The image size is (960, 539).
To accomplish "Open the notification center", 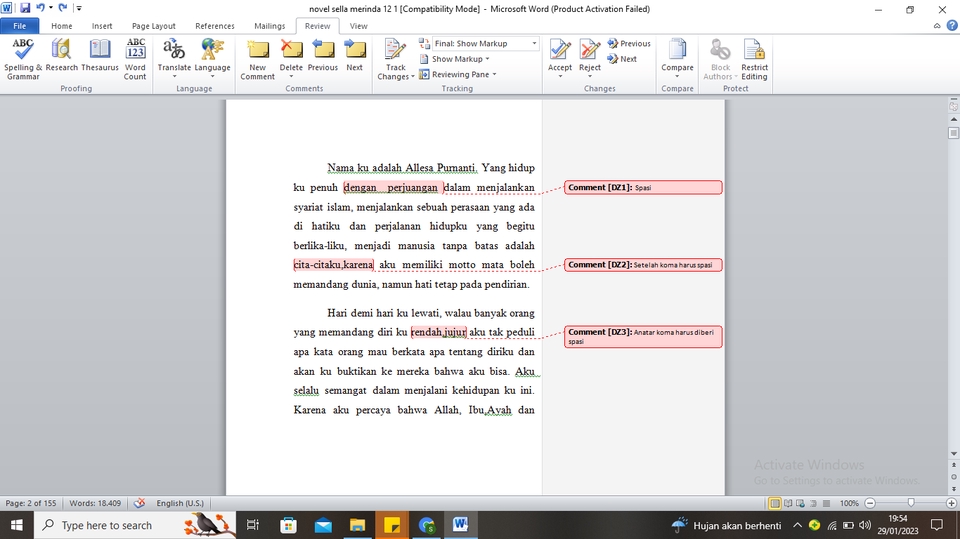I will coord(937,525).
